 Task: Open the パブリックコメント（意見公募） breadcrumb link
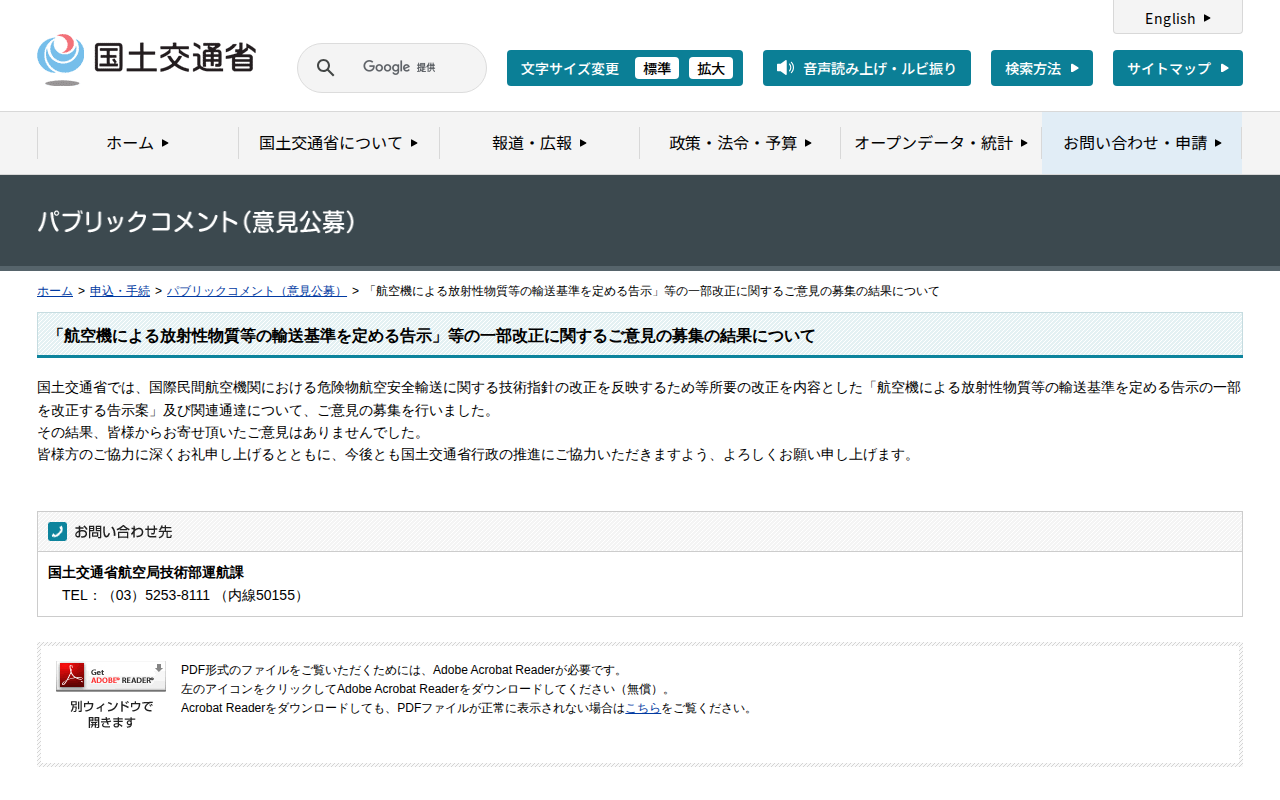click(257, 291)
